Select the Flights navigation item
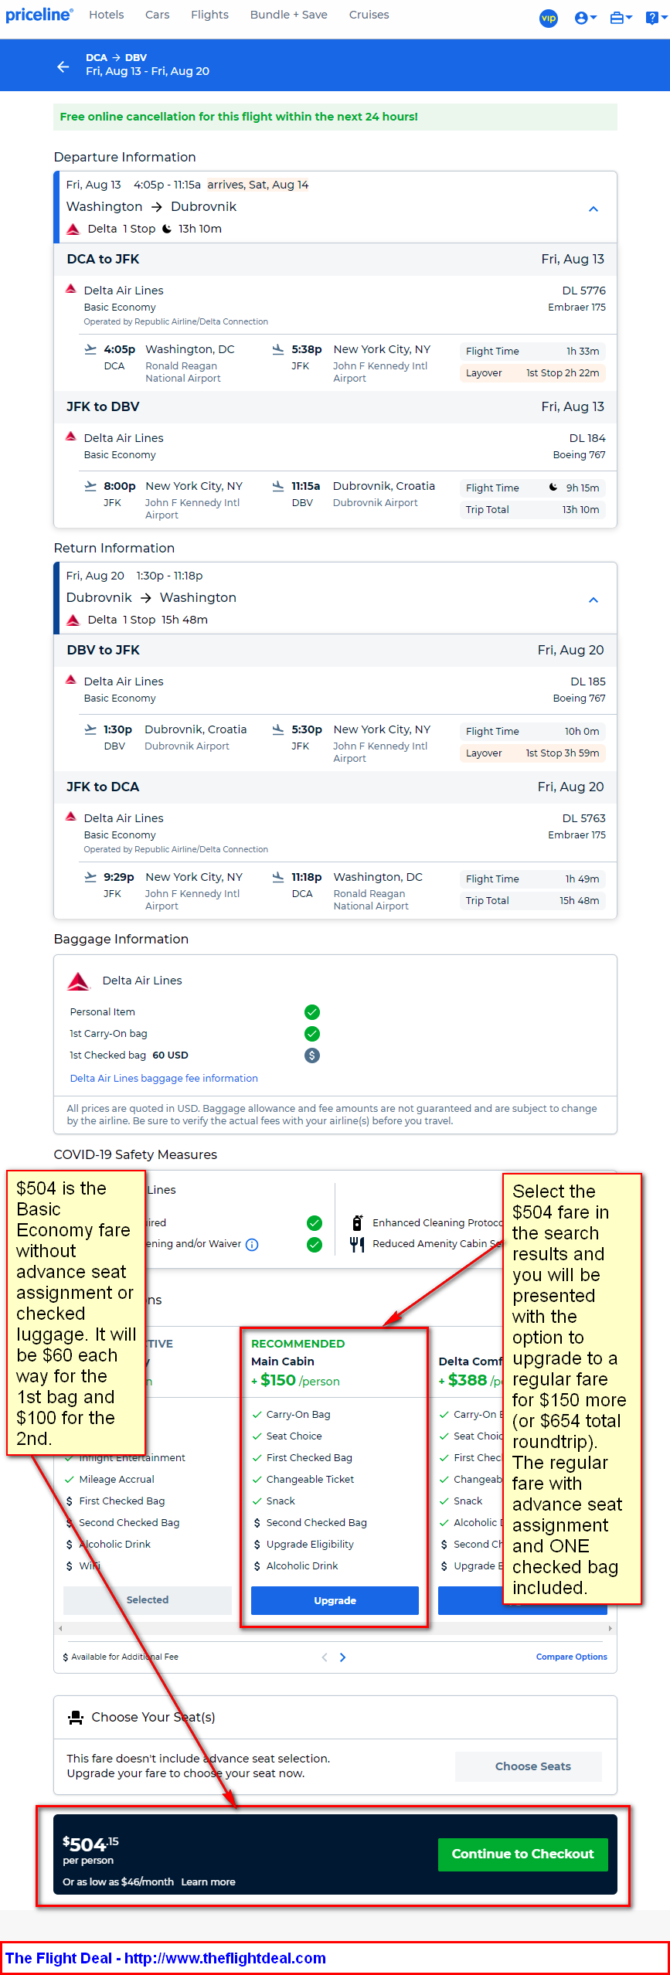 [210, 15]
